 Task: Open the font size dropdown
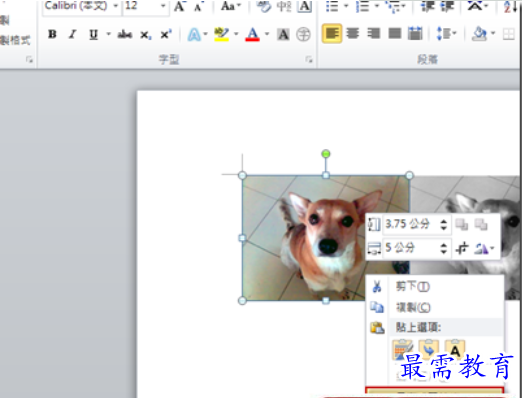point(163,6)
